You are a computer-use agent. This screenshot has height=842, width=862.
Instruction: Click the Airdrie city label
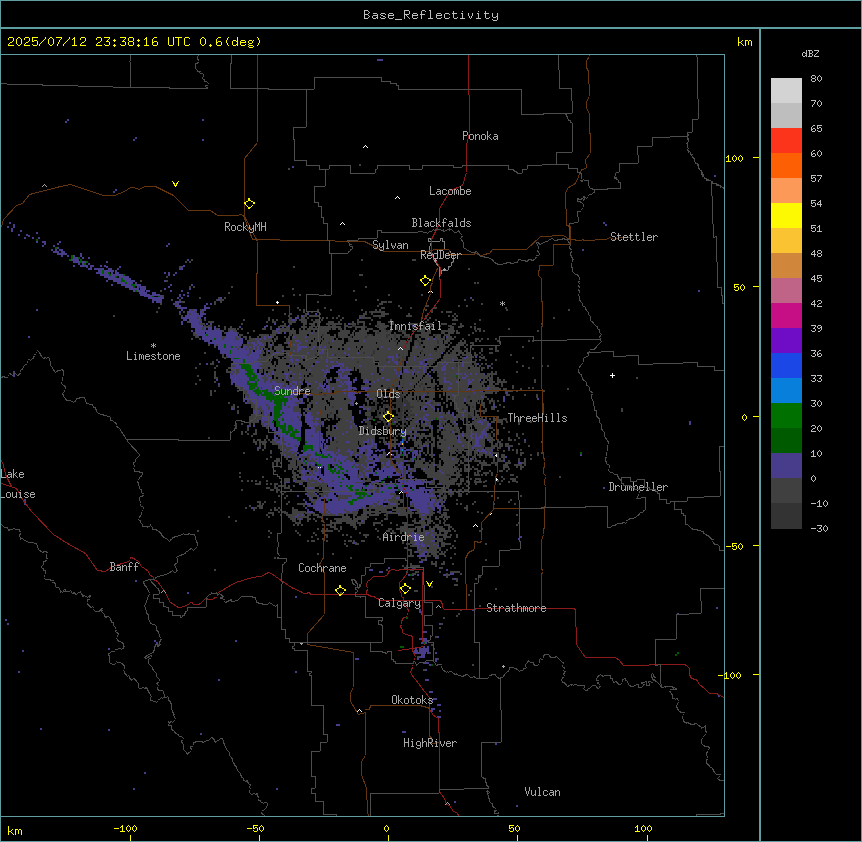[404, 537]
